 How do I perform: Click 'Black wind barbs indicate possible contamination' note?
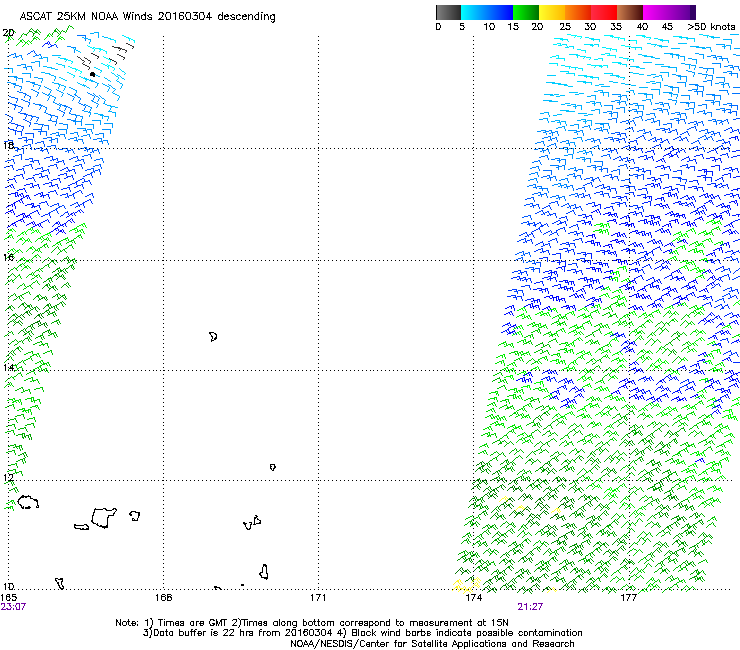point(467,633)
